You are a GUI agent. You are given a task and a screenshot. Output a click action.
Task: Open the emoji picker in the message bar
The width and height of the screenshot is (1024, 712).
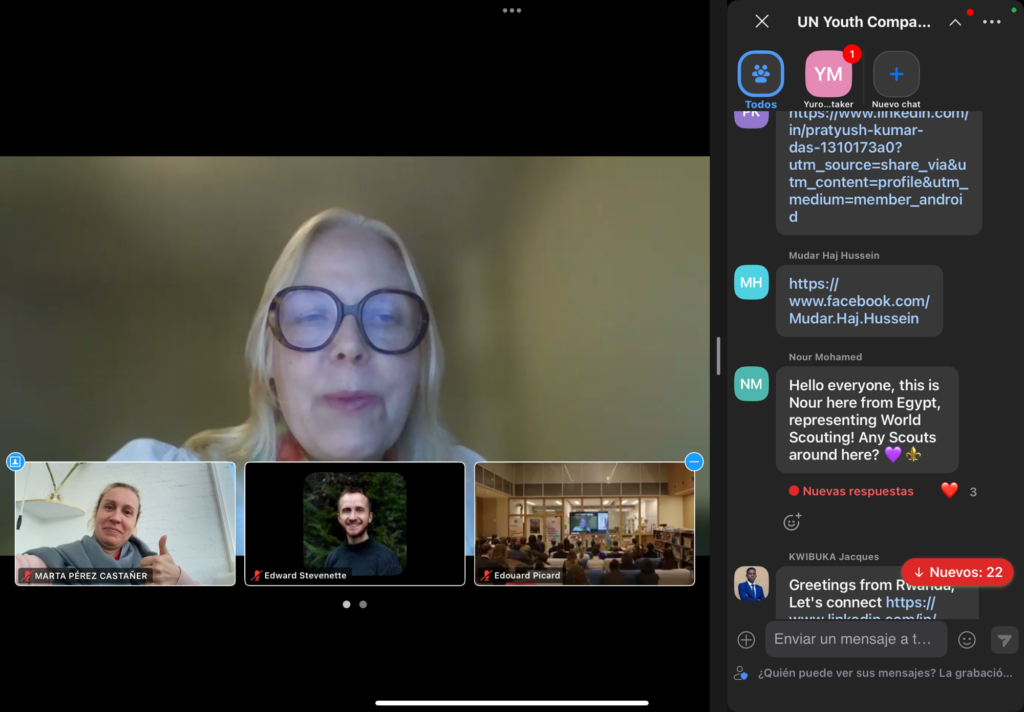click(x=967, y=639)
